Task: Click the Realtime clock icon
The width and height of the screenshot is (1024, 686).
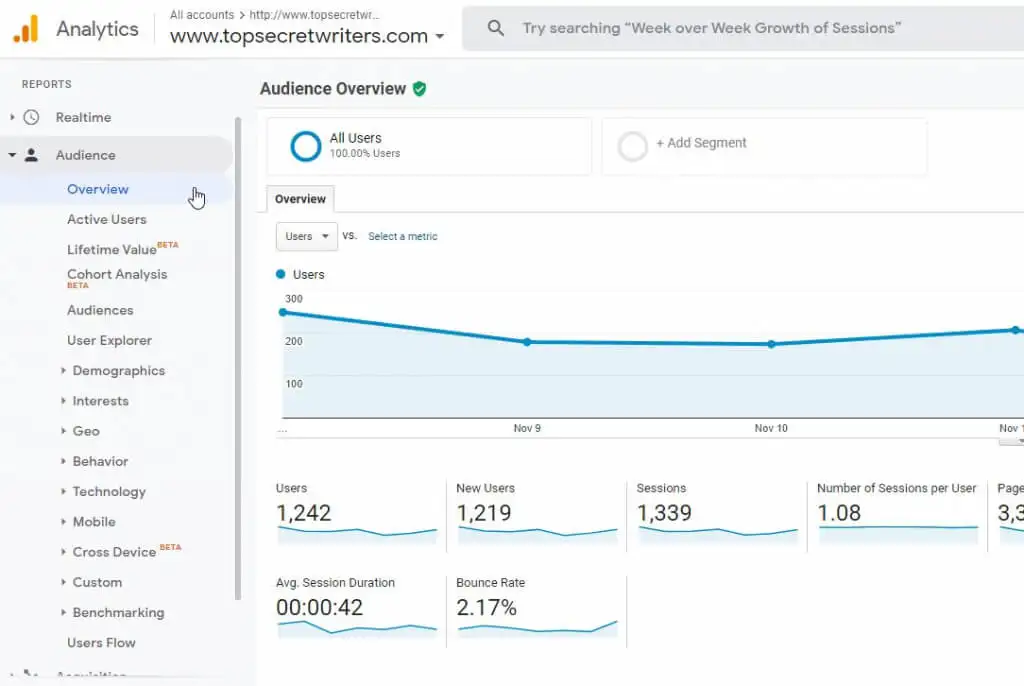Action: [31, 118]
